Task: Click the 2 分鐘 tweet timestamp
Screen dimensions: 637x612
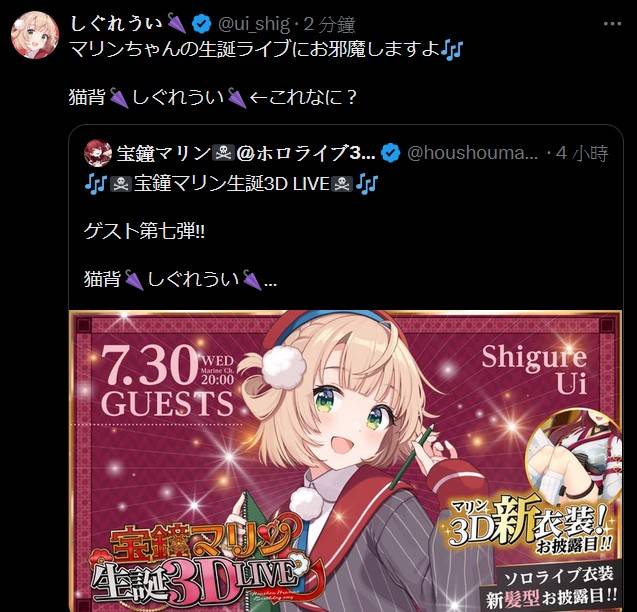Action: click(329, 24)
